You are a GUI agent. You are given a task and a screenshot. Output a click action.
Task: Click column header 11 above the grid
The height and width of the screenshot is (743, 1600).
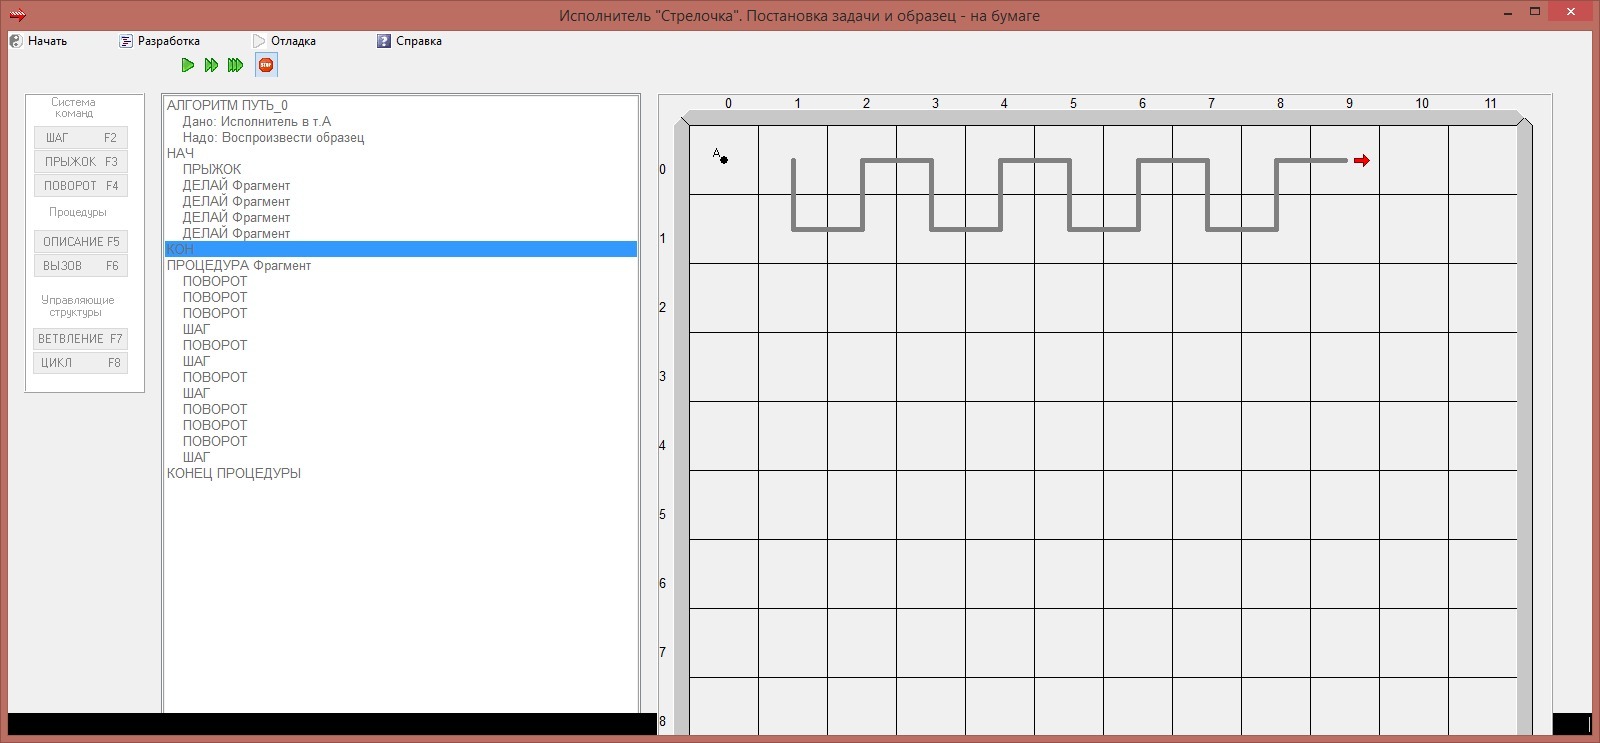click(1490, 103)
